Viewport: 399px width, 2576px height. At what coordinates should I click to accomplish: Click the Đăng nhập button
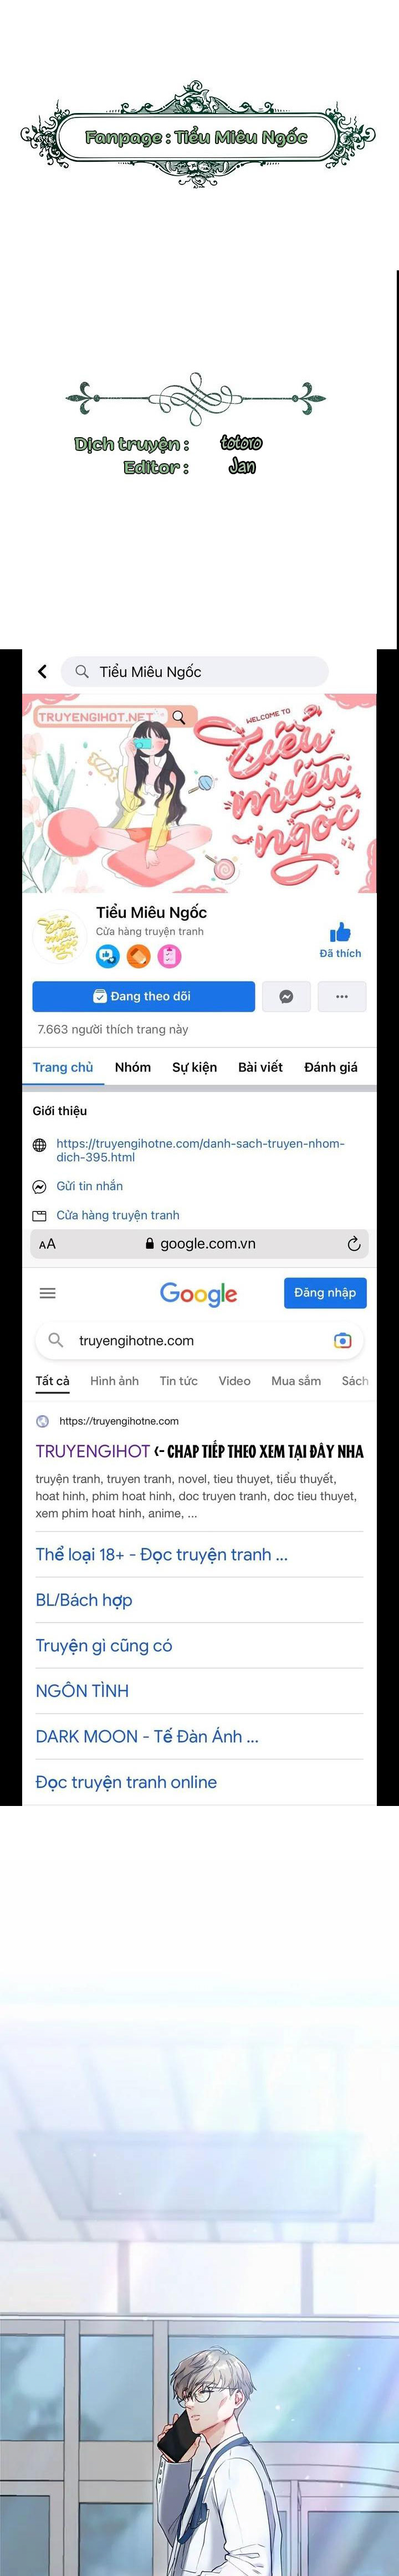point(325,1293)
